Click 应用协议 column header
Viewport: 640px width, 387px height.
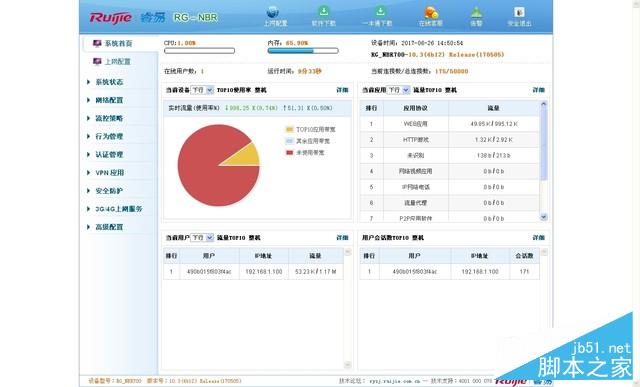click(416, 108)
